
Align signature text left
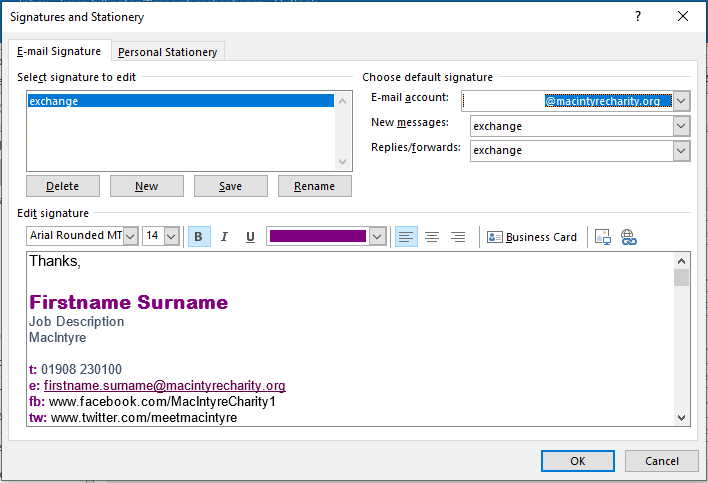[x=406, y=237]
